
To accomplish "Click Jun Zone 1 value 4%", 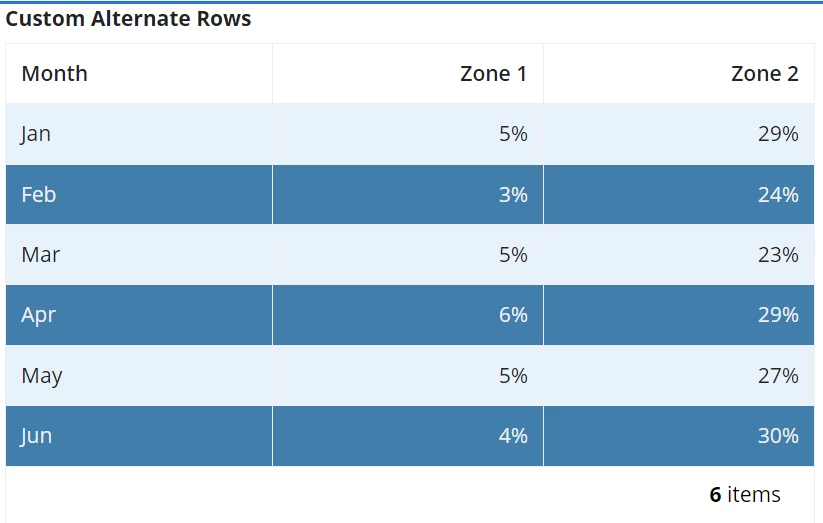I will [x=408, y=436].
